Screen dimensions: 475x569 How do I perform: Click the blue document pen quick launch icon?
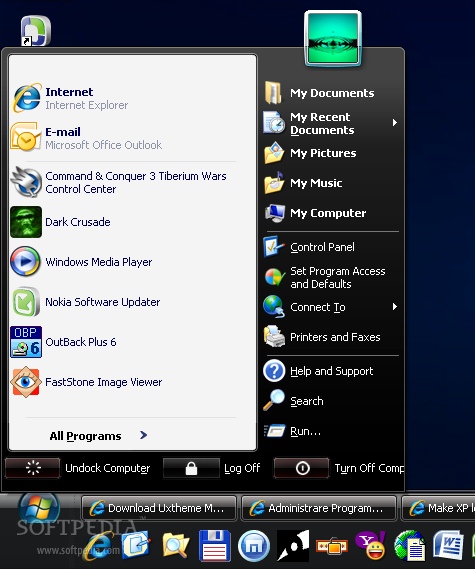[x=136, y=545]
